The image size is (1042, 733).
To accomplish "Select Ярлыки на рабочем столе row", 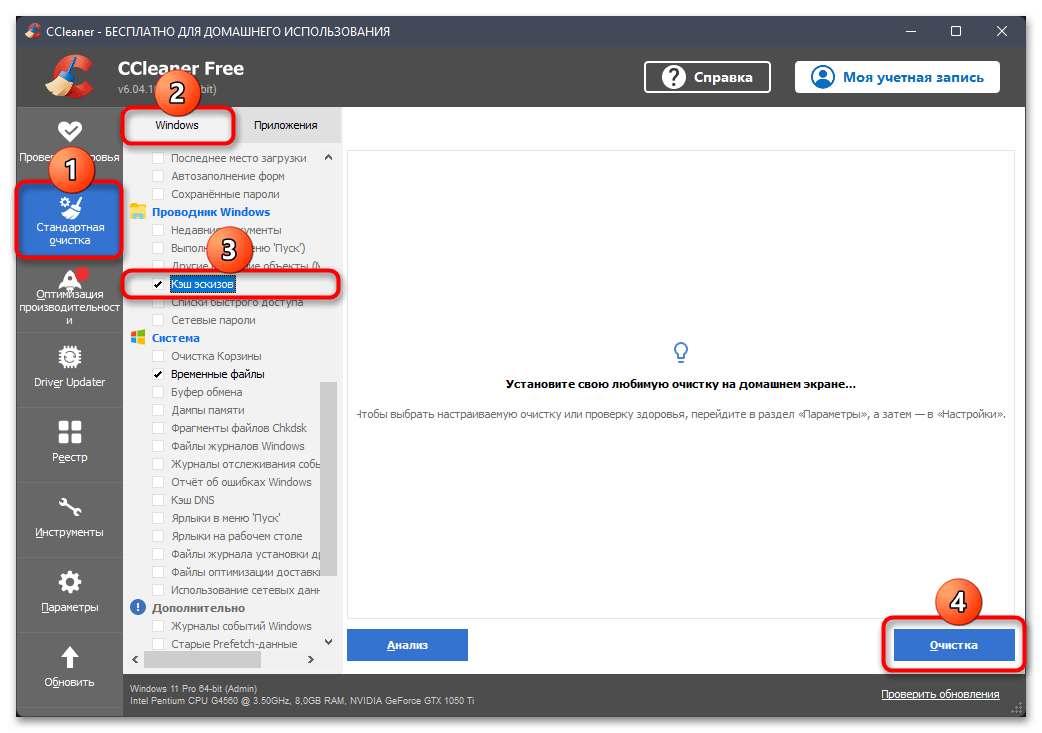I will pos(237,536).
